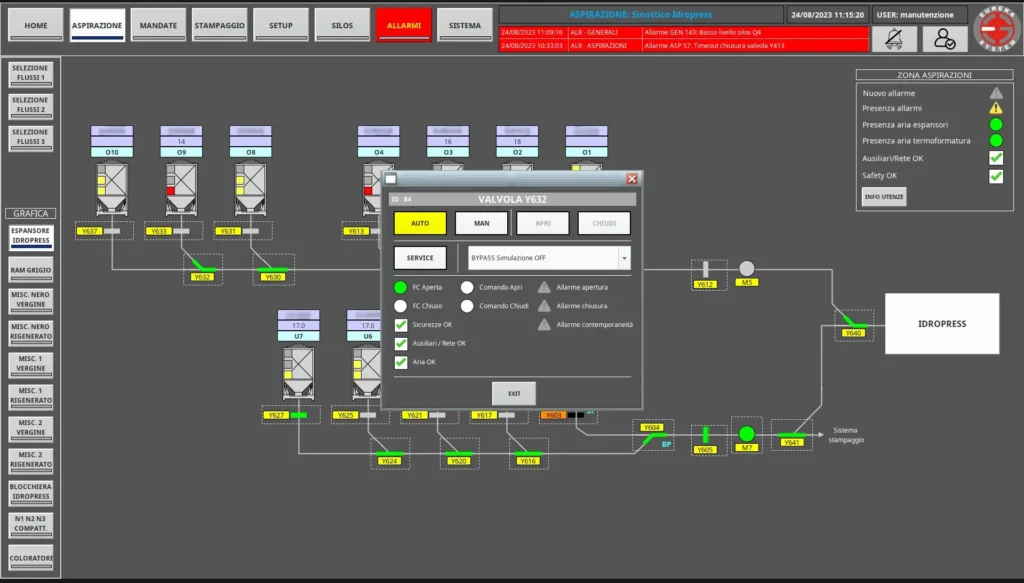Click FC Chiuso indicator
1024x583 pixels.
[400, 306]
